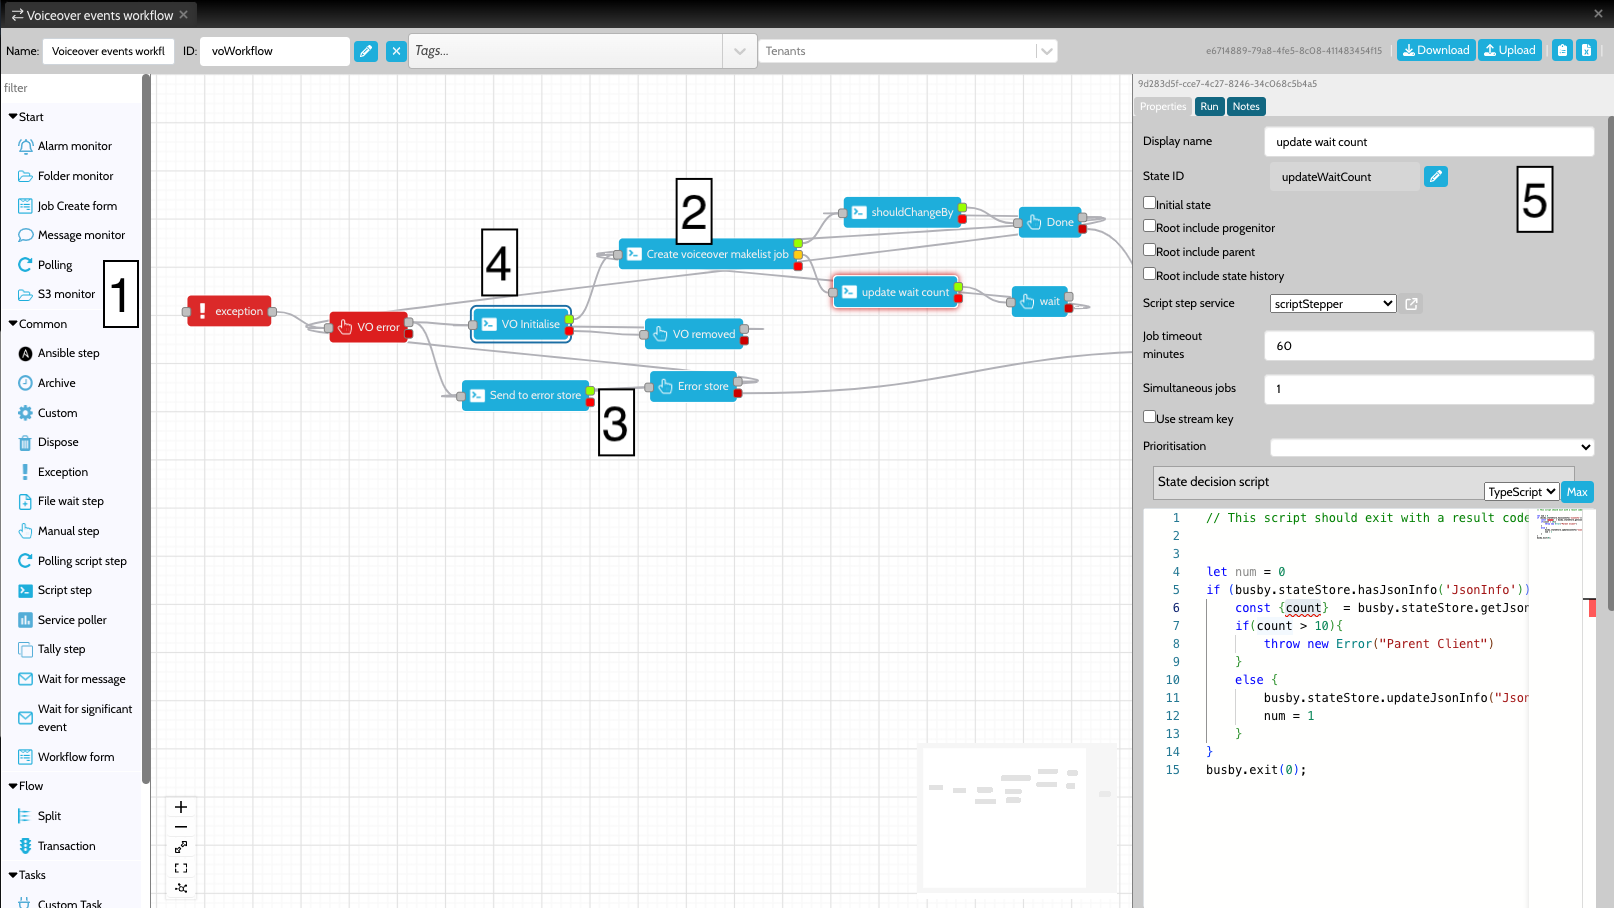Enable the Initial state checkbox
Image resolution: width=1614 pixels, height=908 pixels.
[1149, 203]
